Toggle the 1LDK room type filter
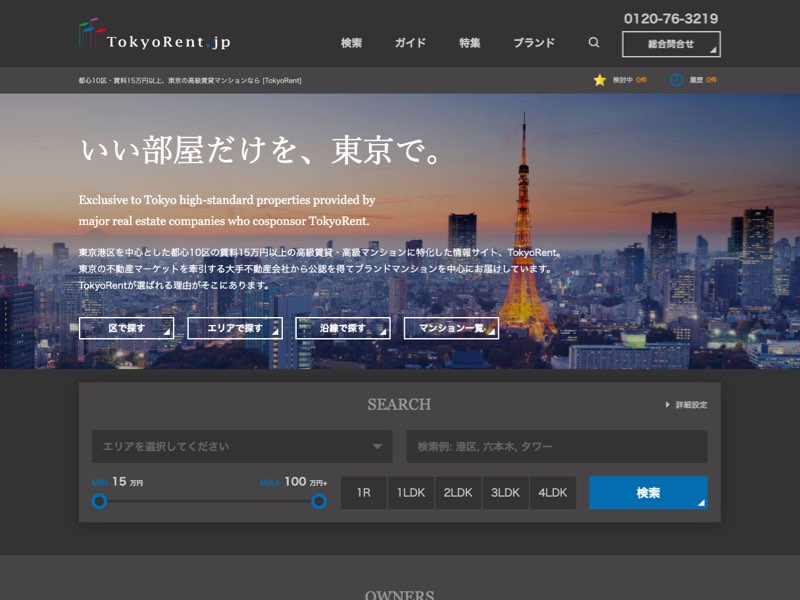Image resolution: width=800 pixels, height=600 pixels. [411, 493]
